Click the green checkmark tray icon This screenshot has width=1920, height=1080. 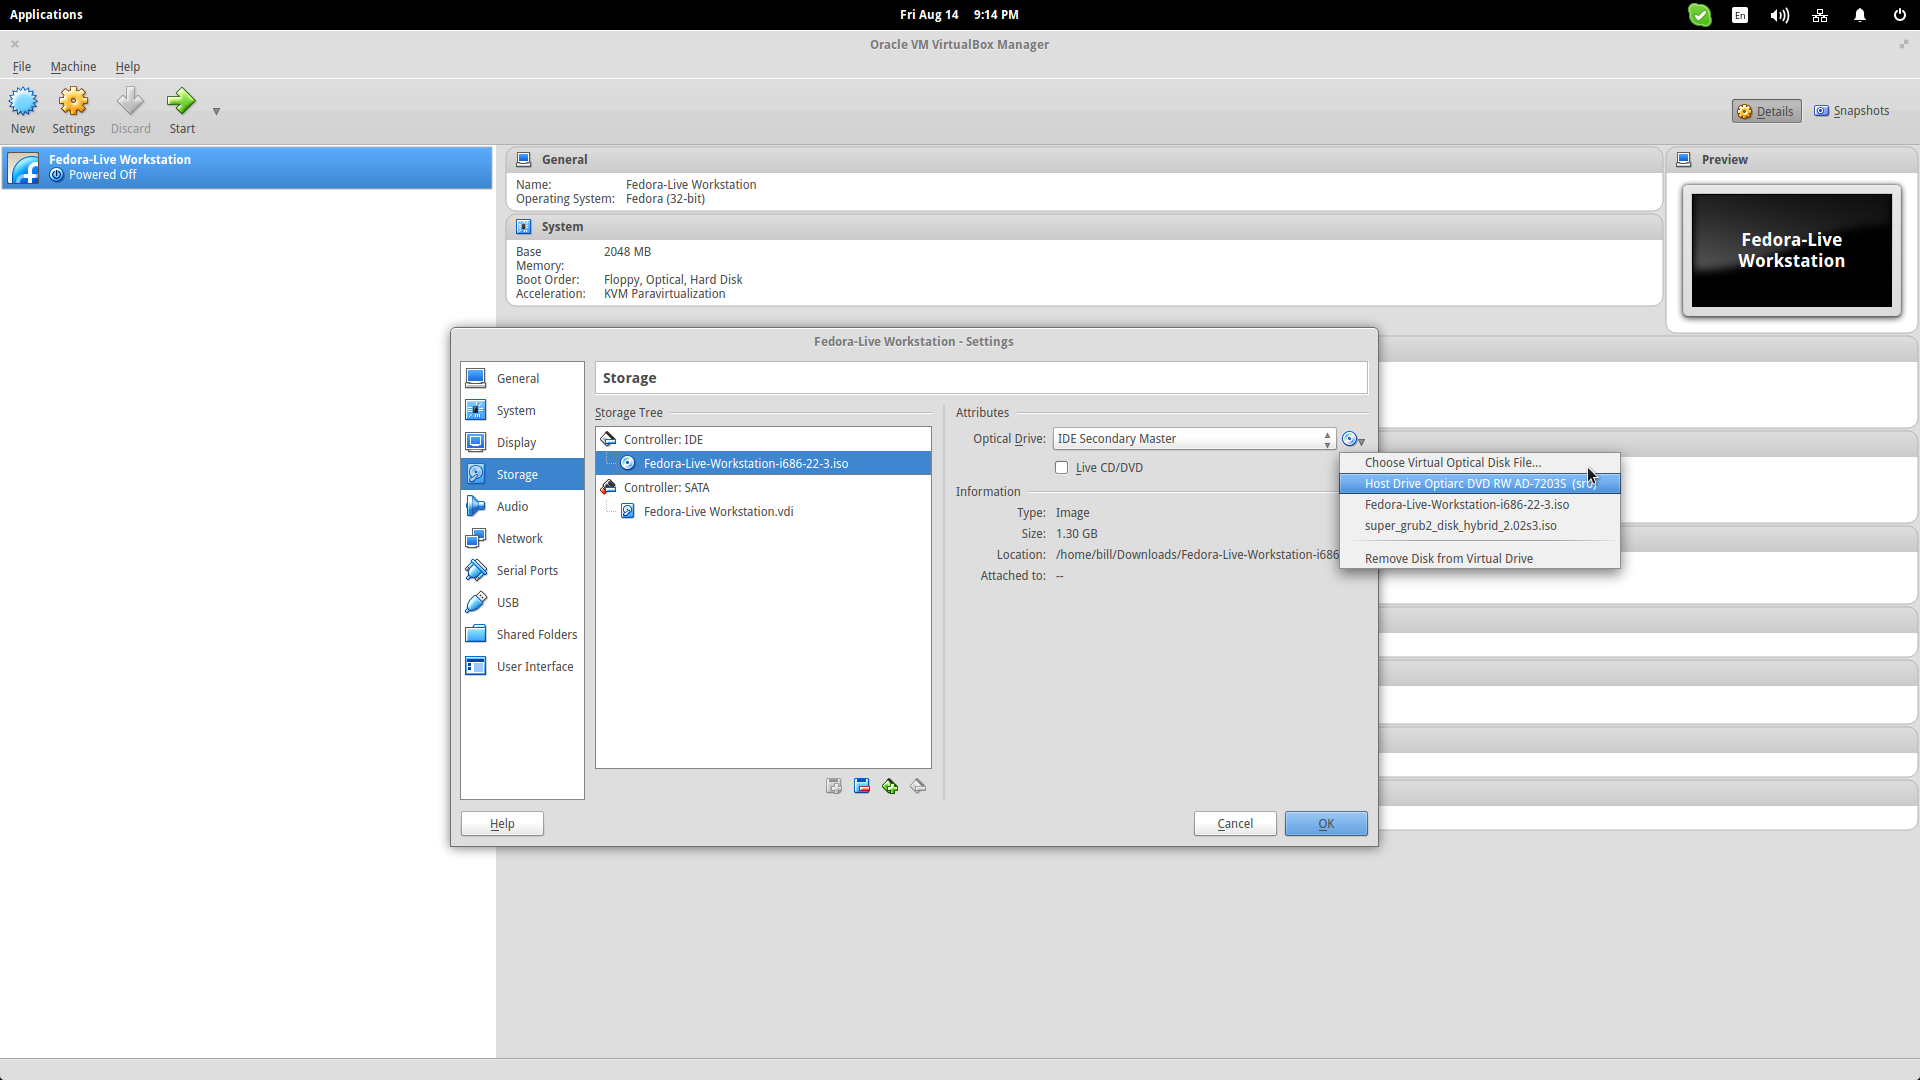coord(1700,15)
